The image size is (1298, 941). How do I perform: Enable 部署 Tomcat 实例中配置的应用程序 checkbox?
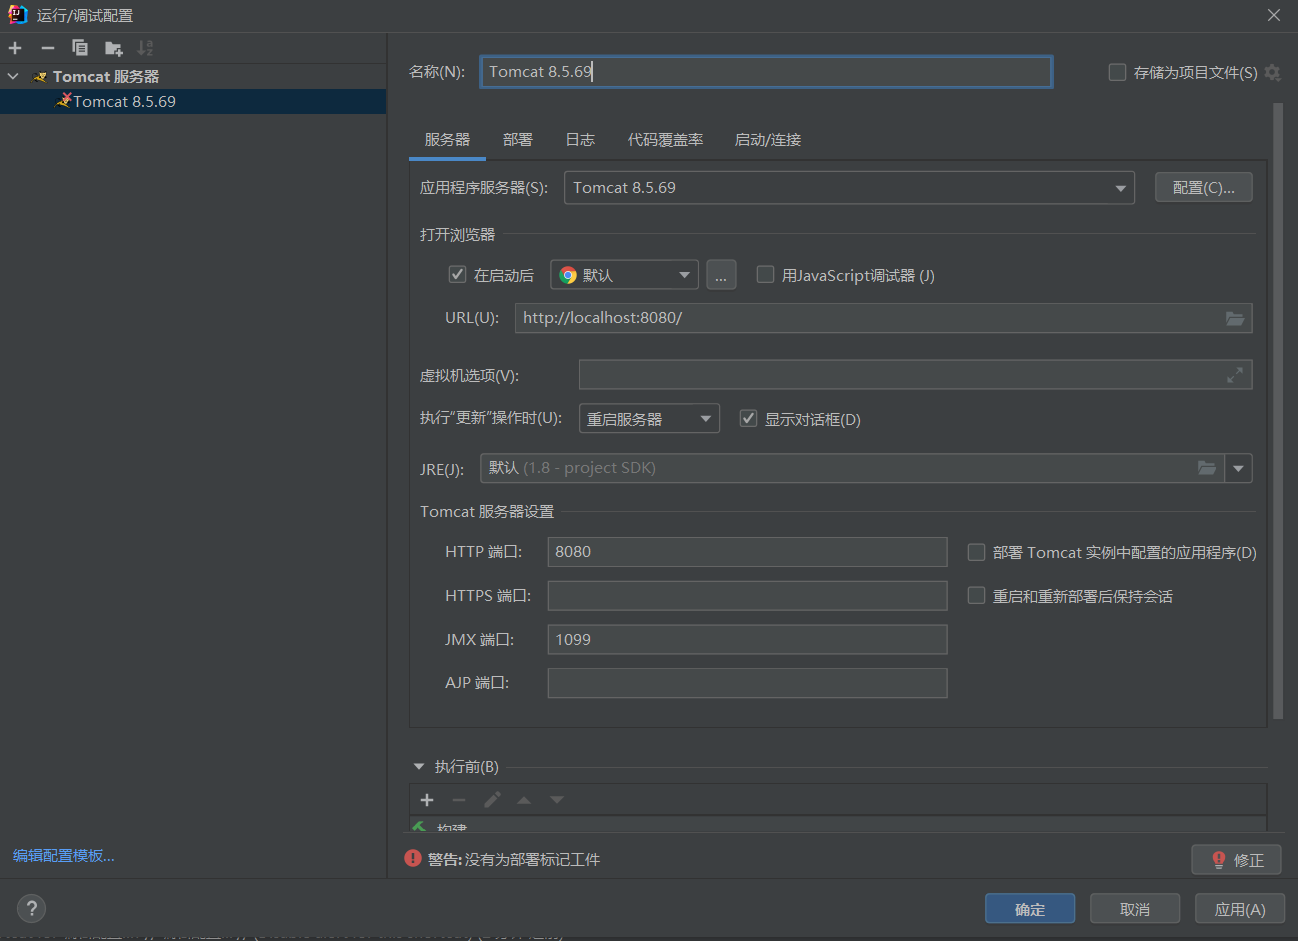click(x=977, y=552)
